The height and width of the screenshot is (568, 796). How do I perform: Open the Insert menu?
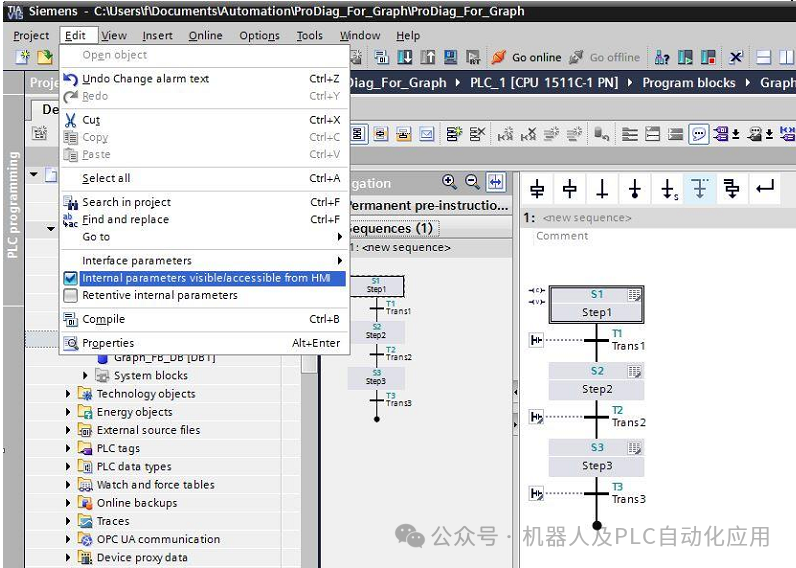(157, 36)
